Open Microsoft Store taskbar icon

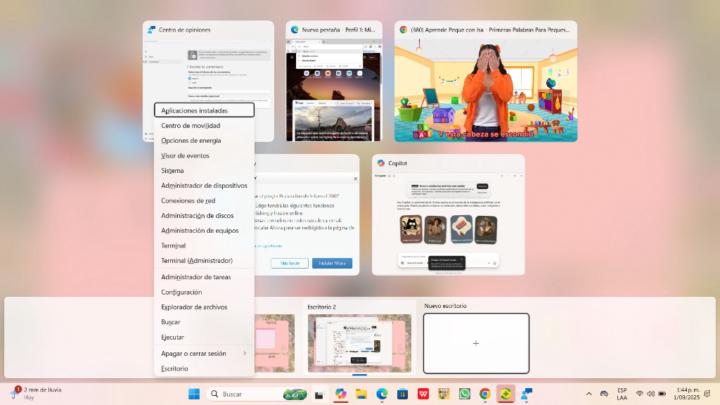click(402, 394)
